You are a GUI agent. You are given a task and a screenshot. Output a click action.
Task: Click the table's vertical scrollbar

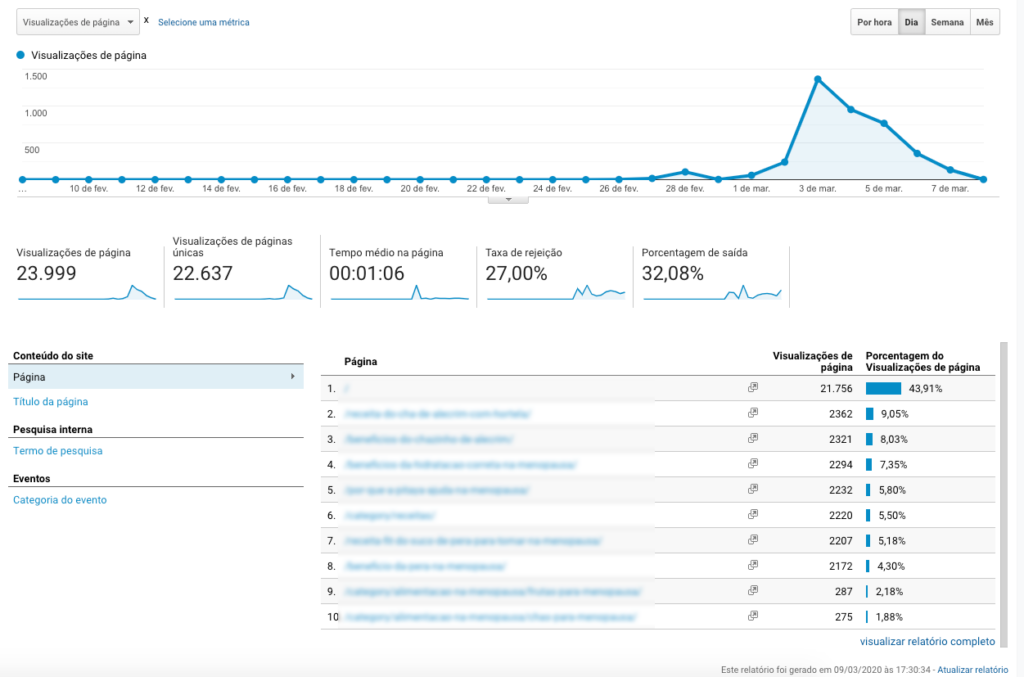(1004, 494)
